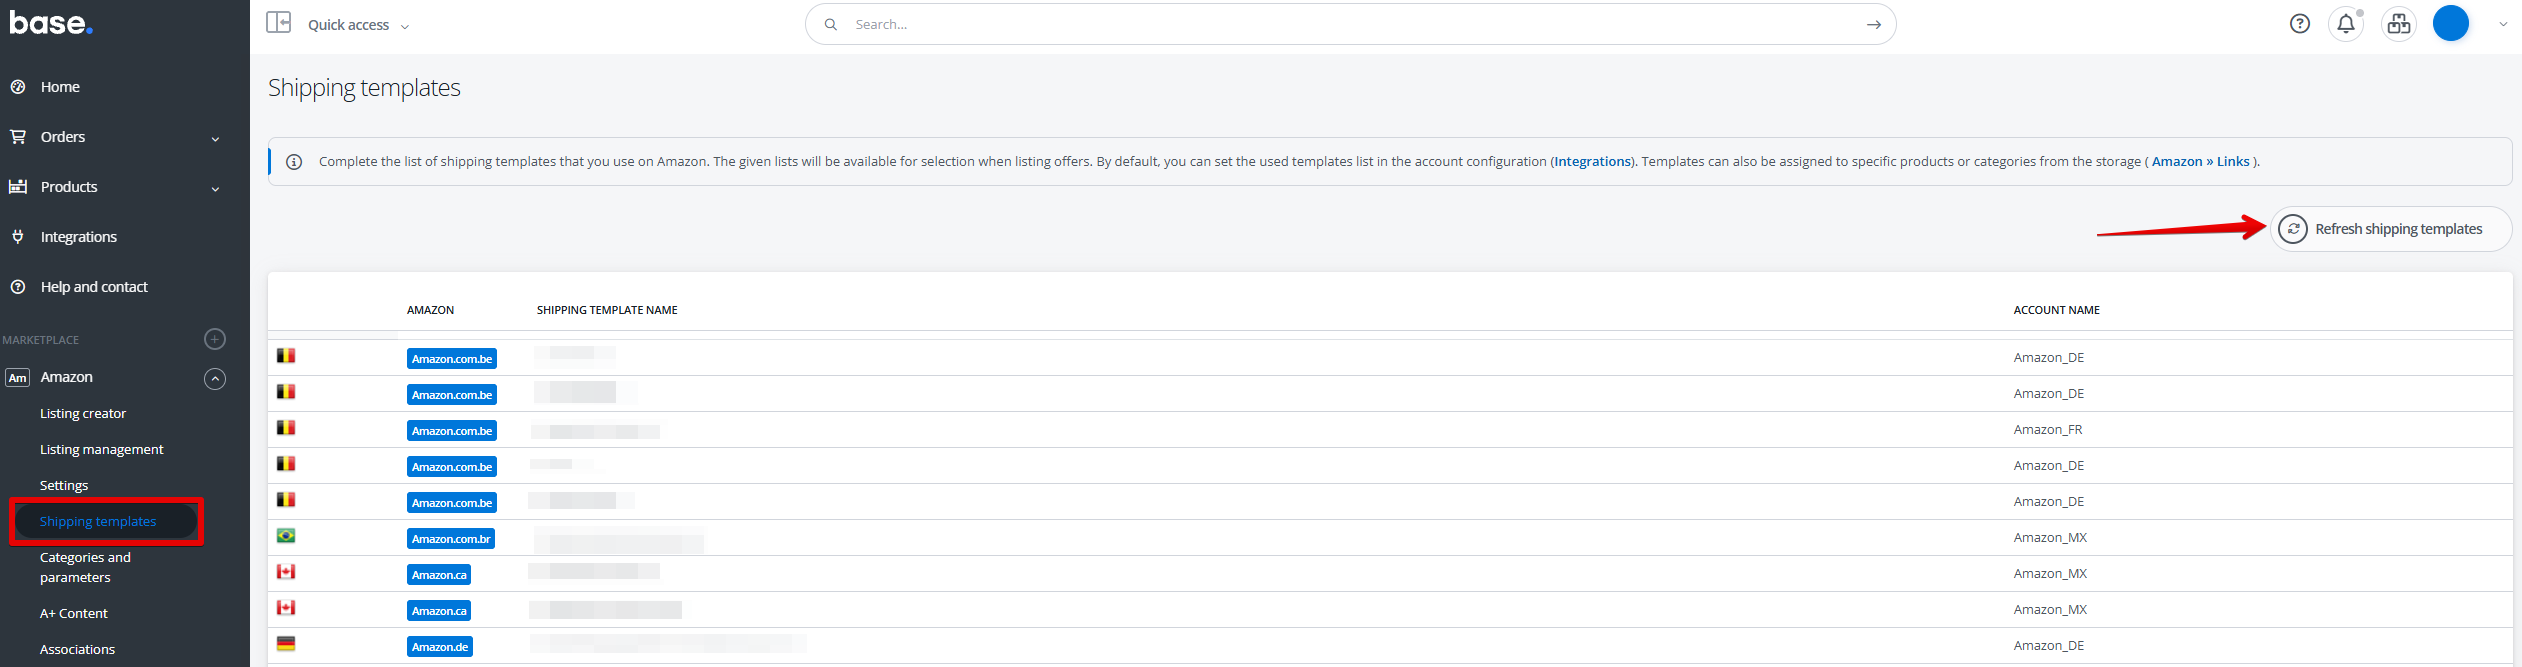Viewport: 2522px width, 667px height.
Task: Open Listing management page
Action: pos(101,449)
